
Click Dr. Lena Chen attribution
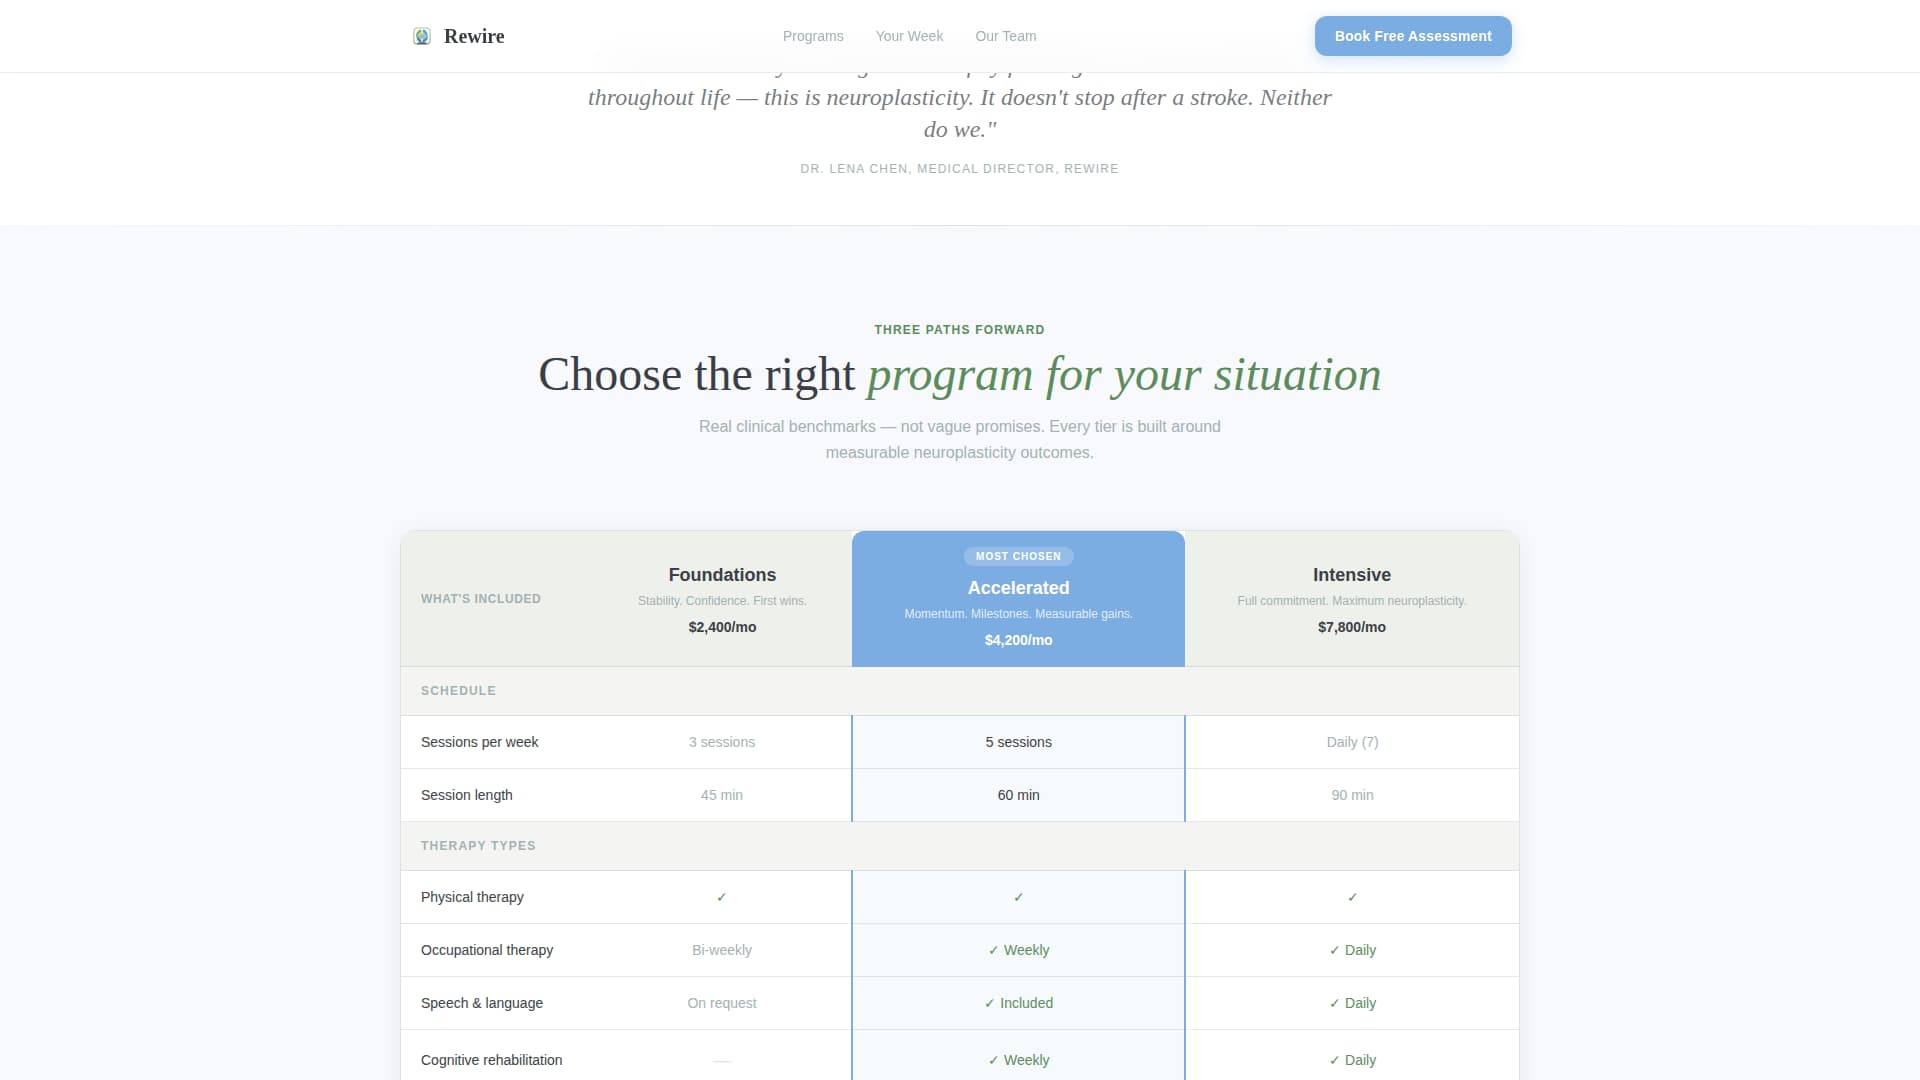click(959, 169)
